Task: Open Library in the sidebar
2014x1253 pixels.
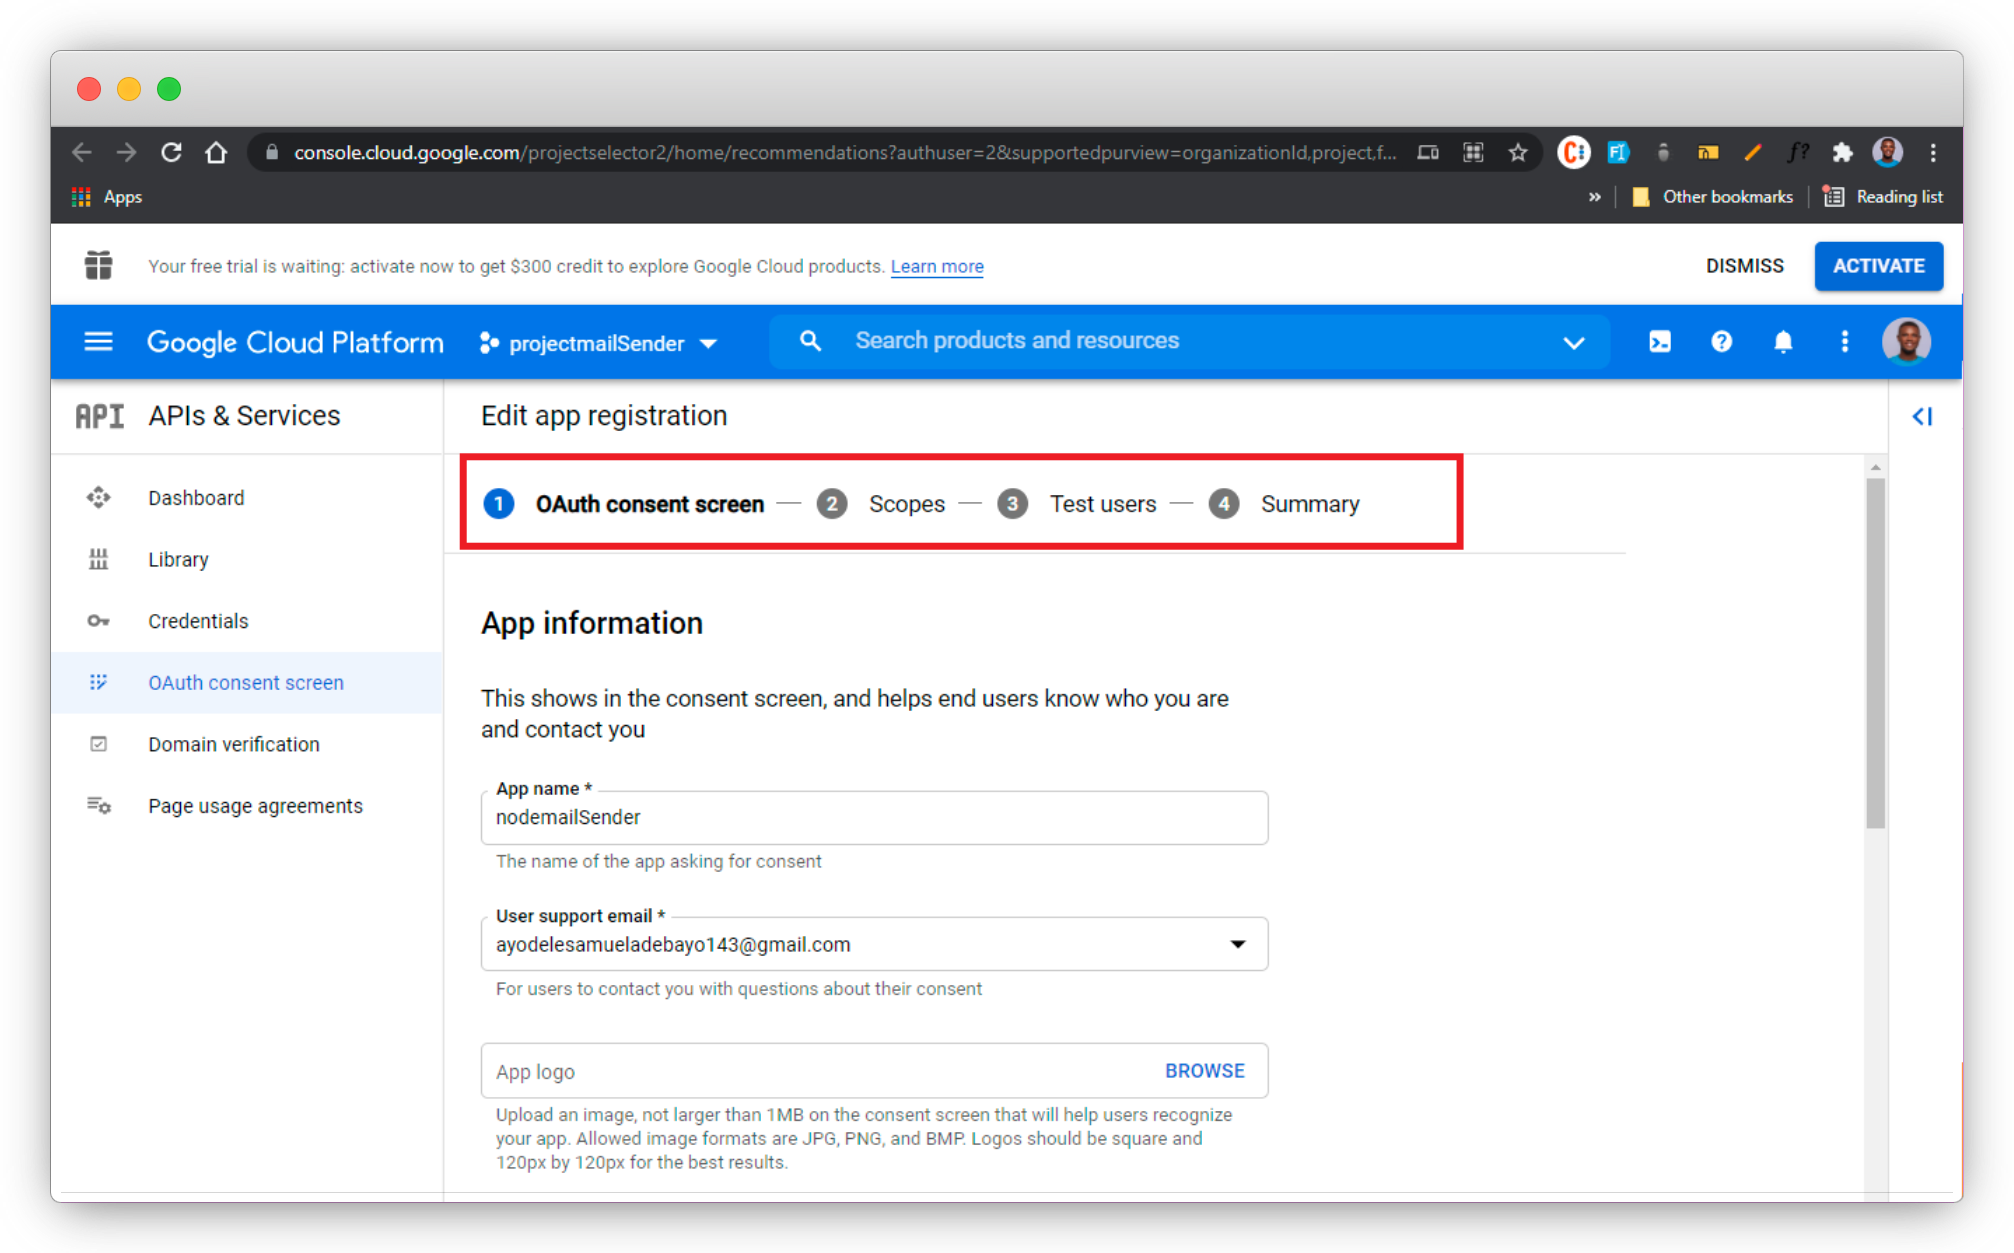Action: (247, 559)
